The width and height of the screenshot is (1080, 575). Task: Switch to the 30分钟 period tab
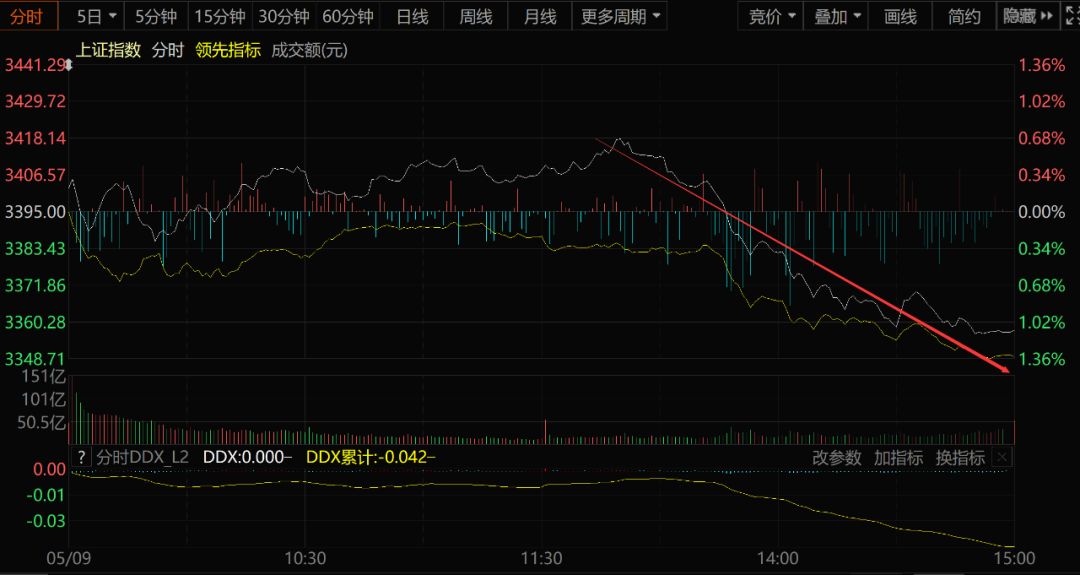[284, 17]
